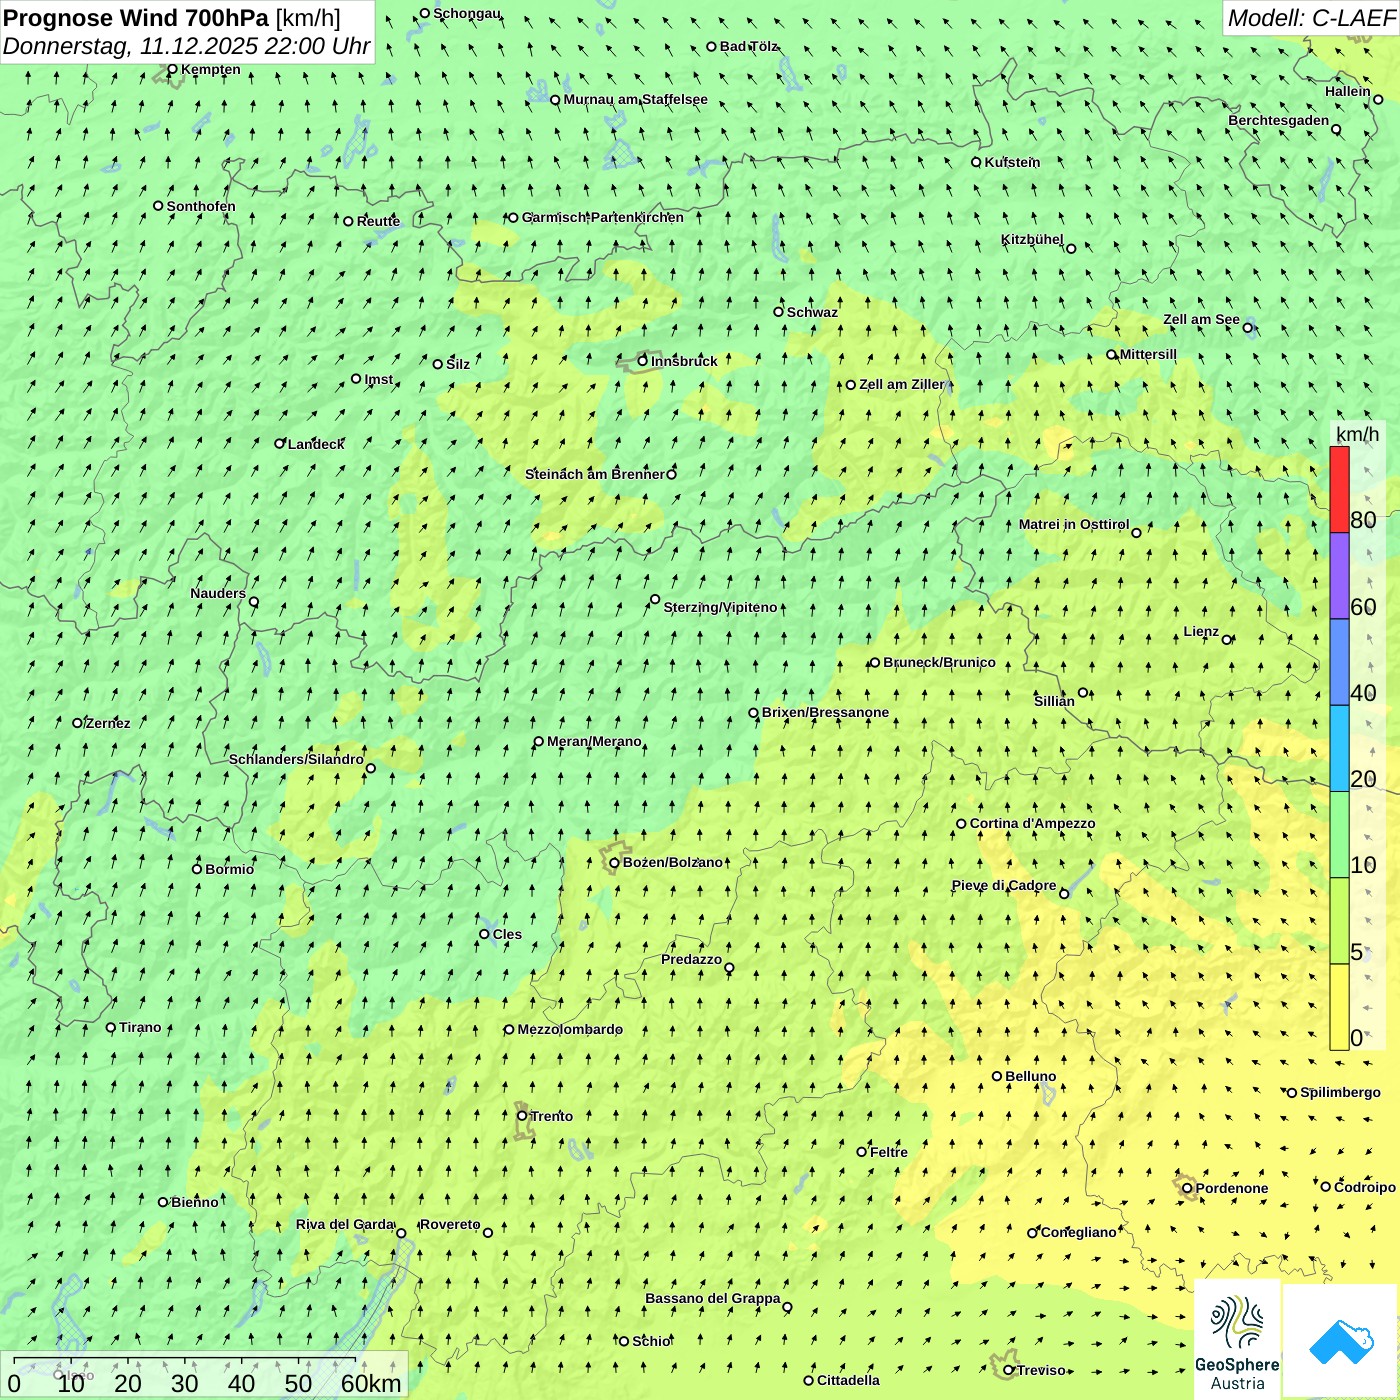Click the 'Zell am Ziller' label
This screenshot has height=1400, width=1400.
[901, 384]
